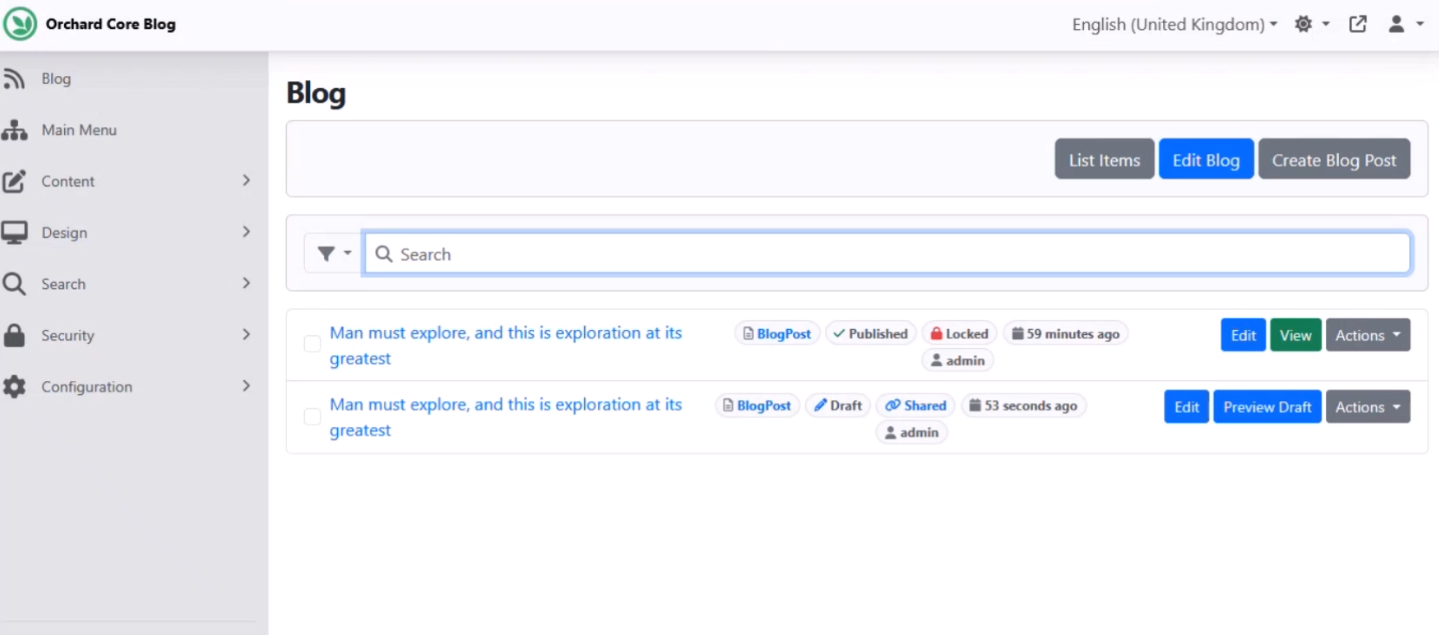Select checkbox for the published blog post

[312, 344]
